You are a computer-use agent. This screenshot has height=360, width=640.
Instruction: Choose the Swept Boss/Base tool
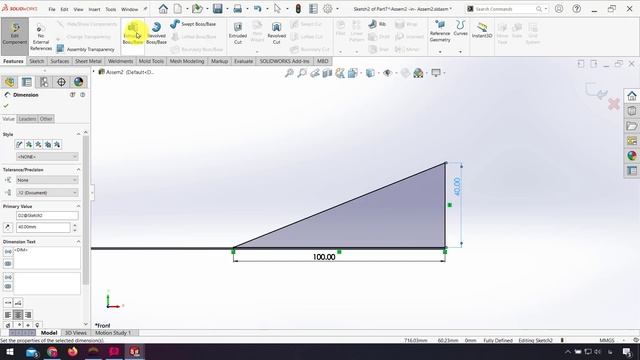(x=193, y=24)
